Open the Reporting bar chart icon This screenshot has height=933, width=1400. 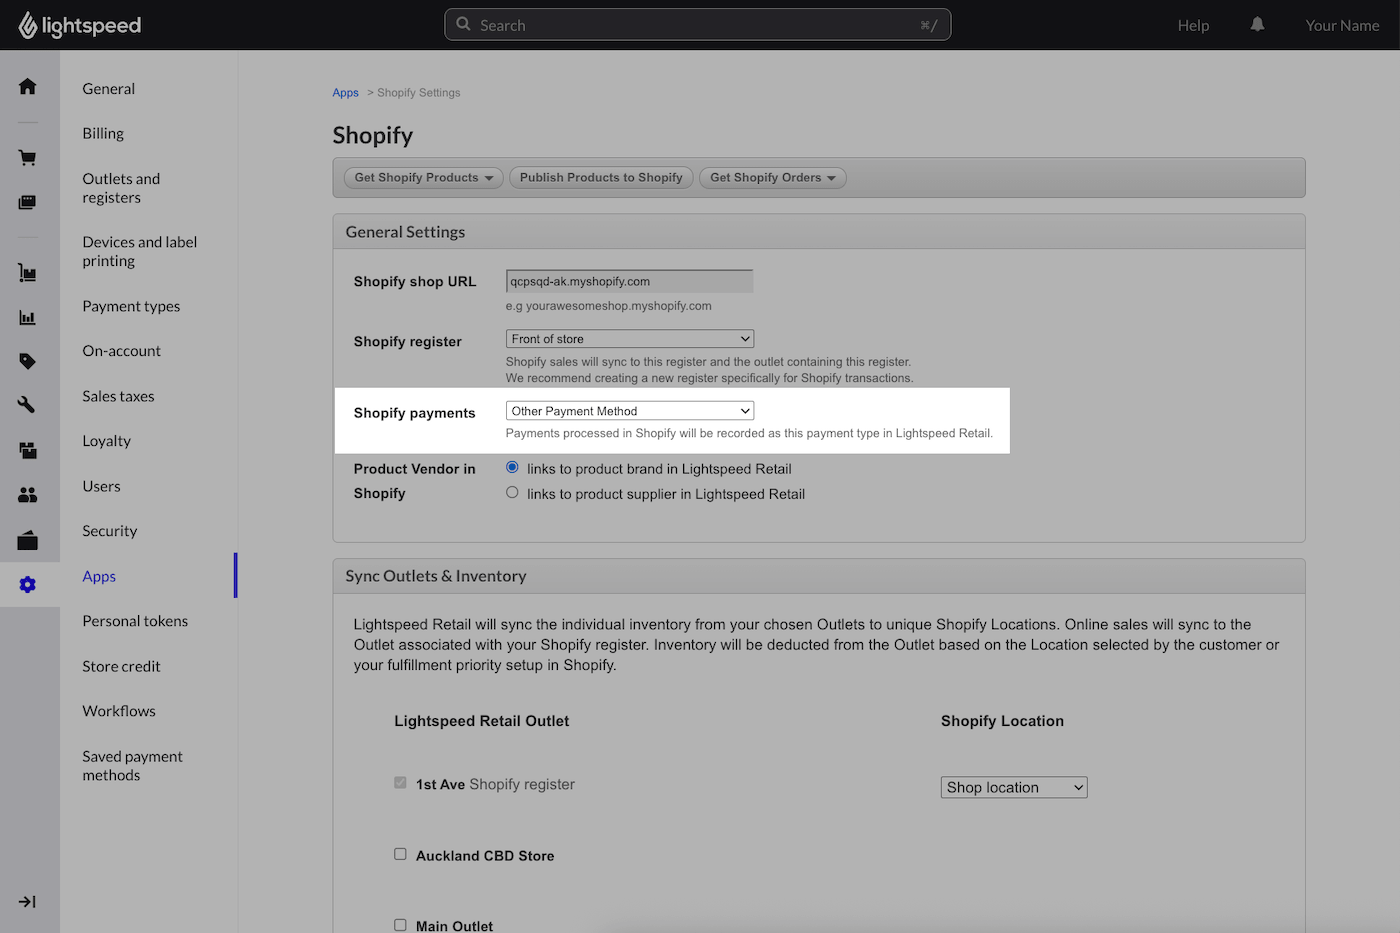pos(28,318)
